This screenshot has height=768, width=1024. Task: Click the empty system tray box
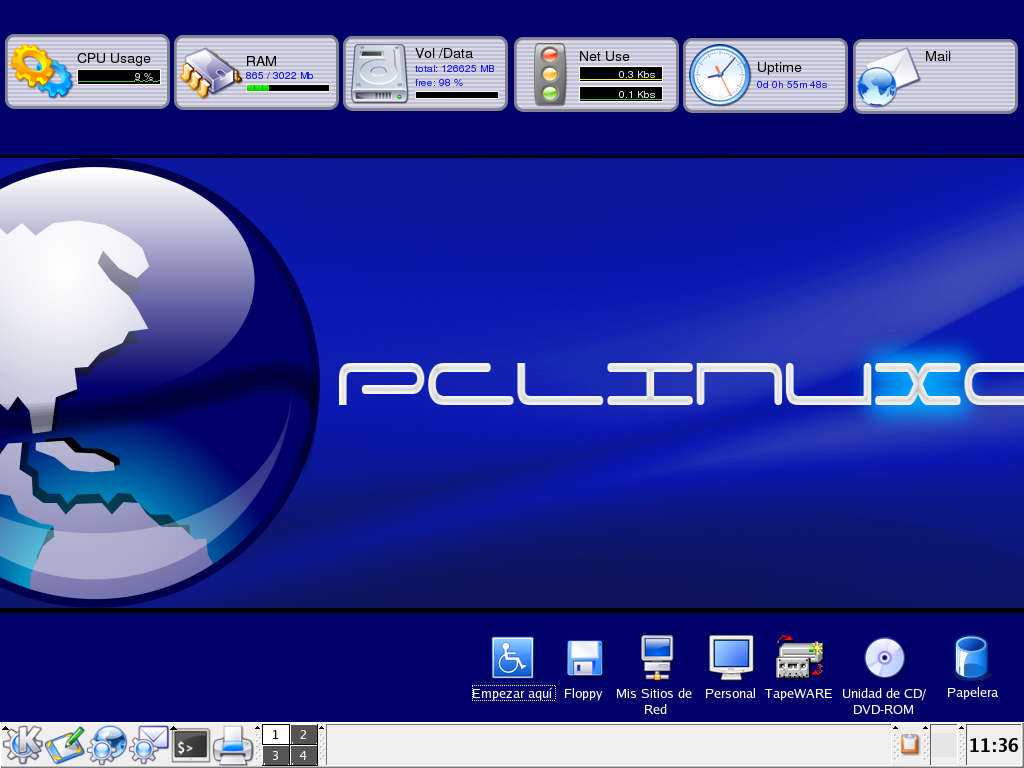944,745
